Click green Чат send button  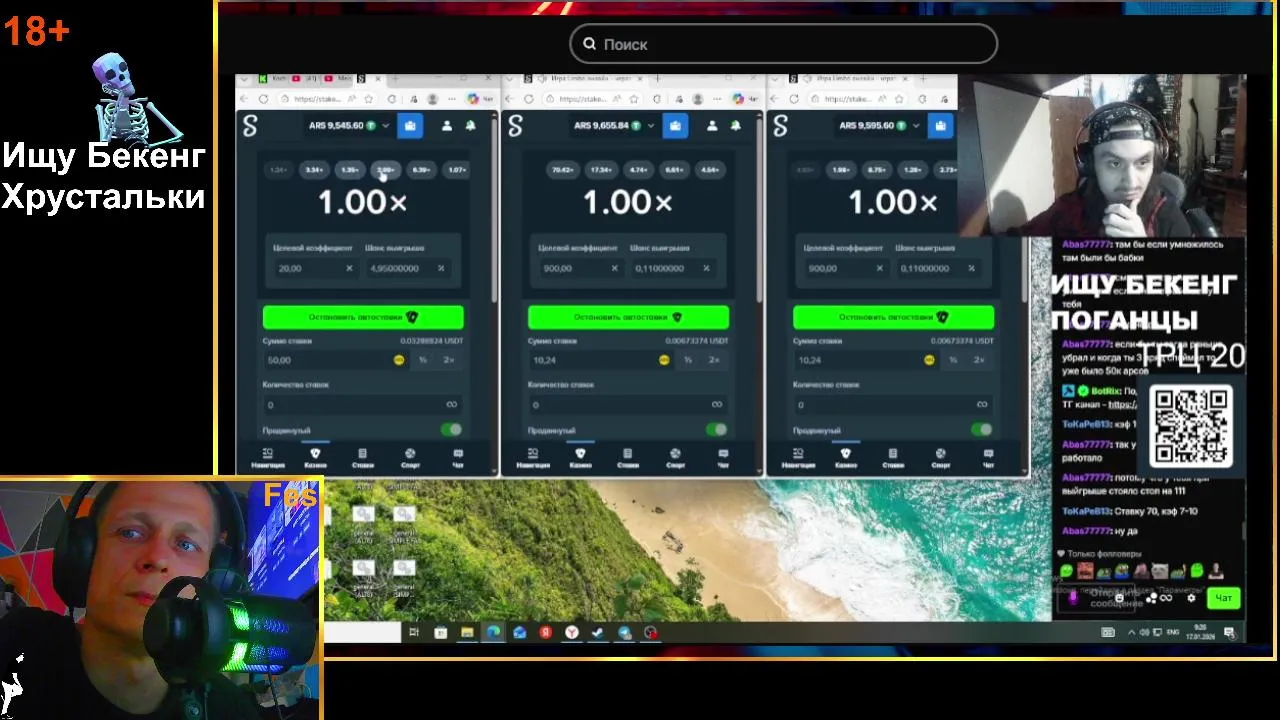[x=1223, y=598]
